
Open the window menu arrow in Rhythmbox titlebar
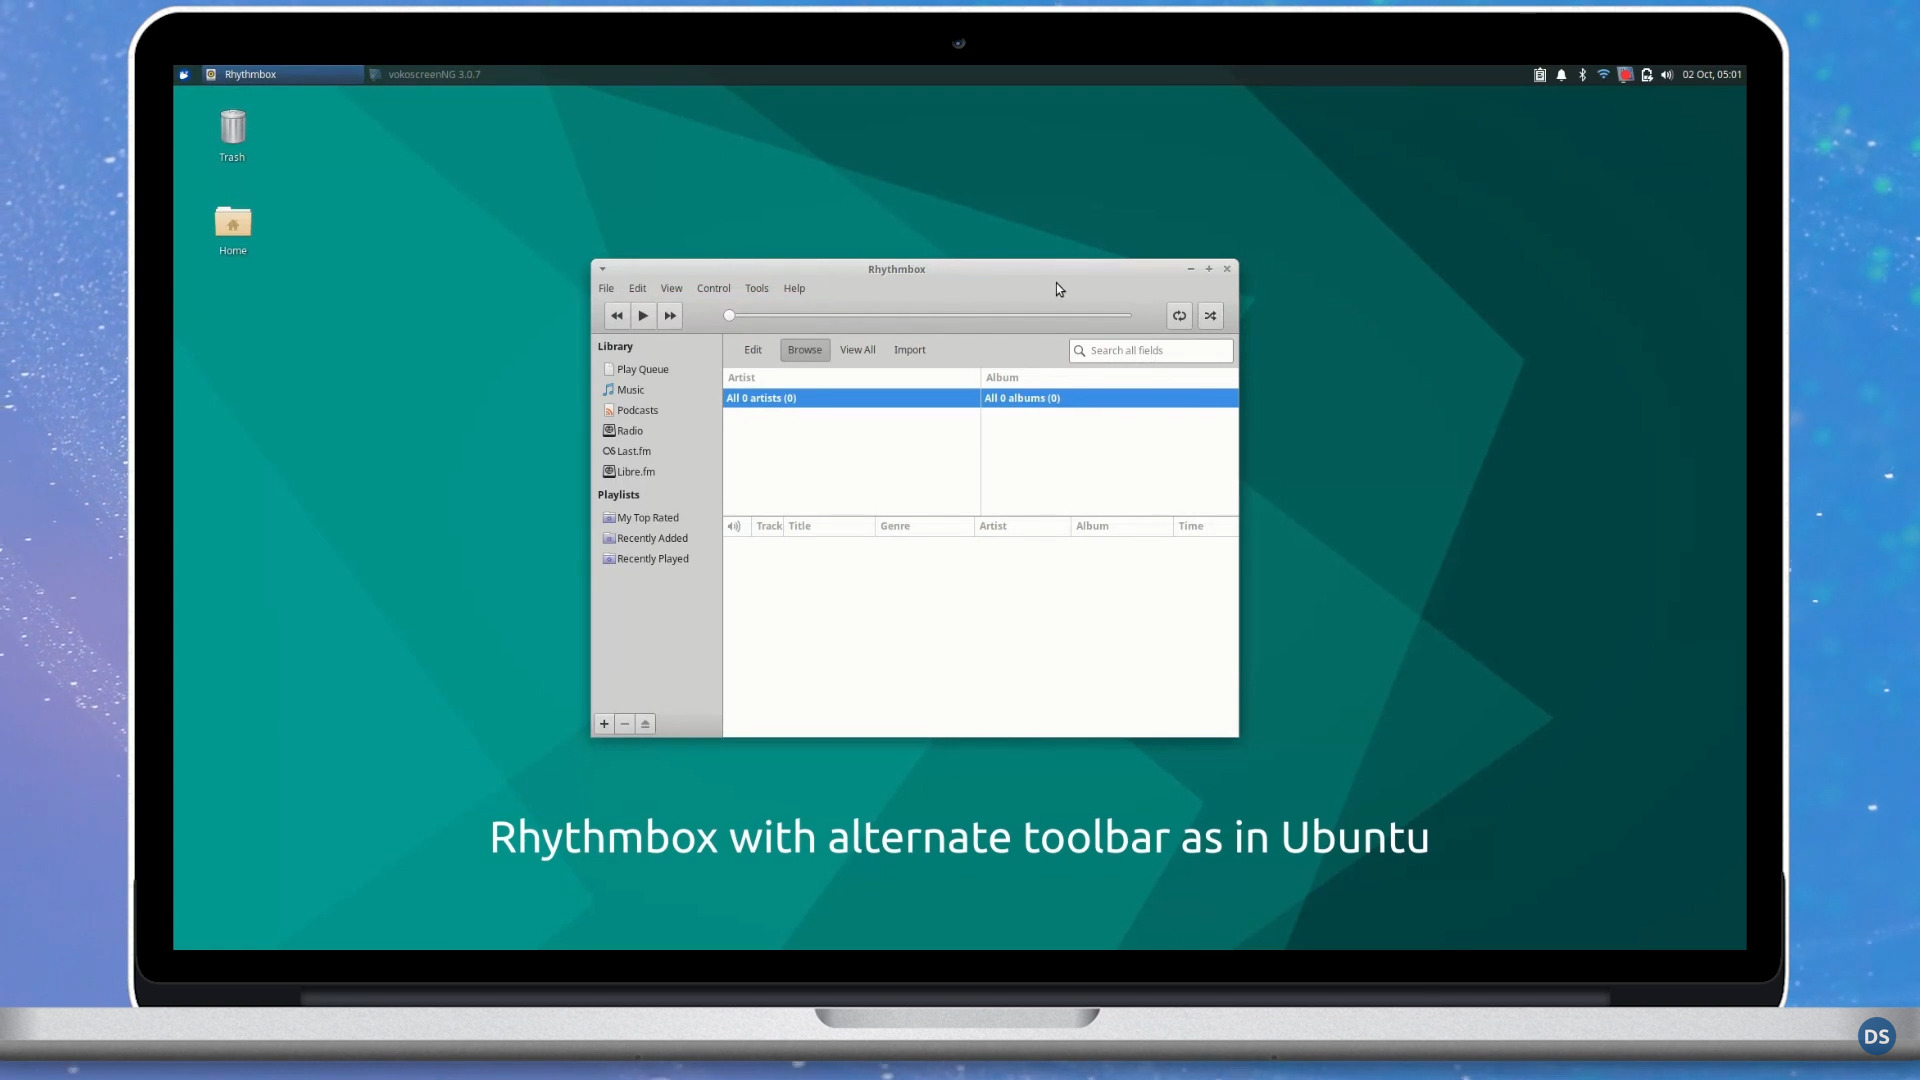point(602,269)
